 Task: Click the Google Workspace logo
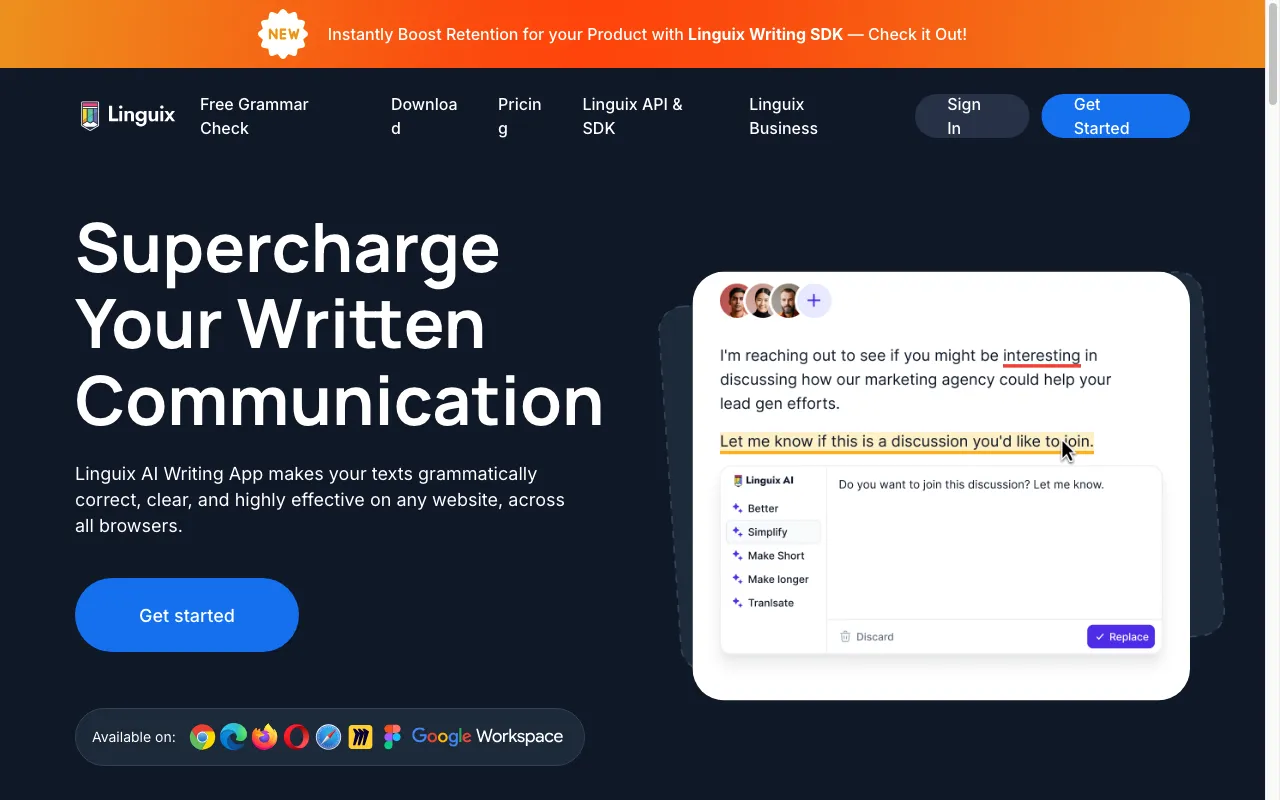pos(487,737)
